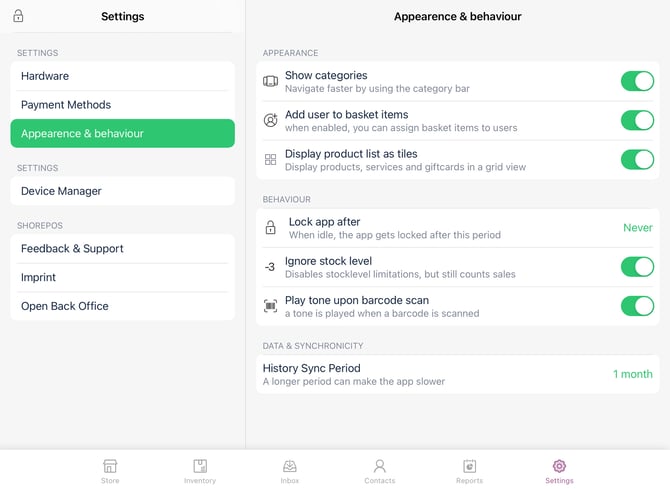Turn off Display product list as tiles
The height and width of the screenshot is (489, 670).
[637, 159]
